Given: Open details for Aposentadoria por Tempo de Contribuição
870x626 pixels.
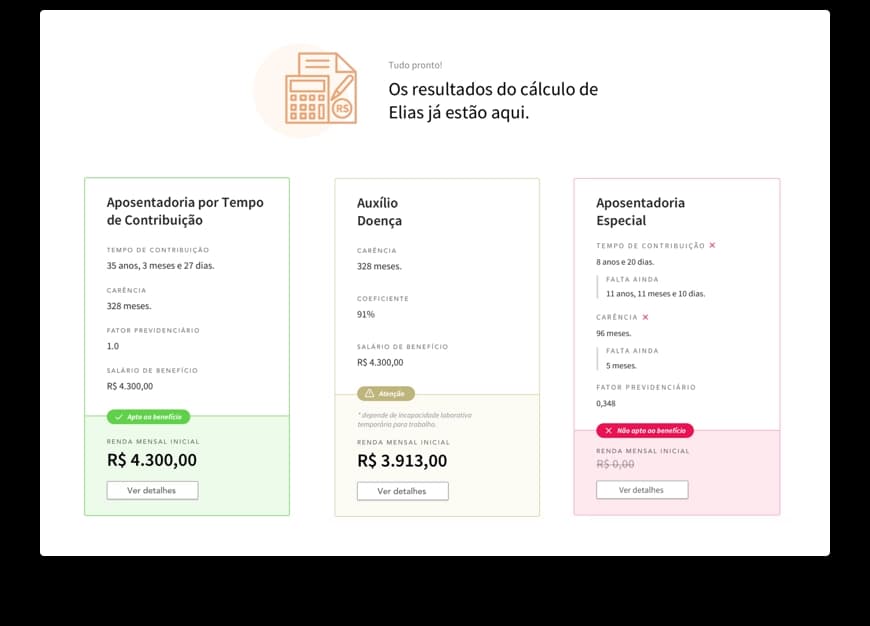Looking at the screenshot, I should pos(152,491).
